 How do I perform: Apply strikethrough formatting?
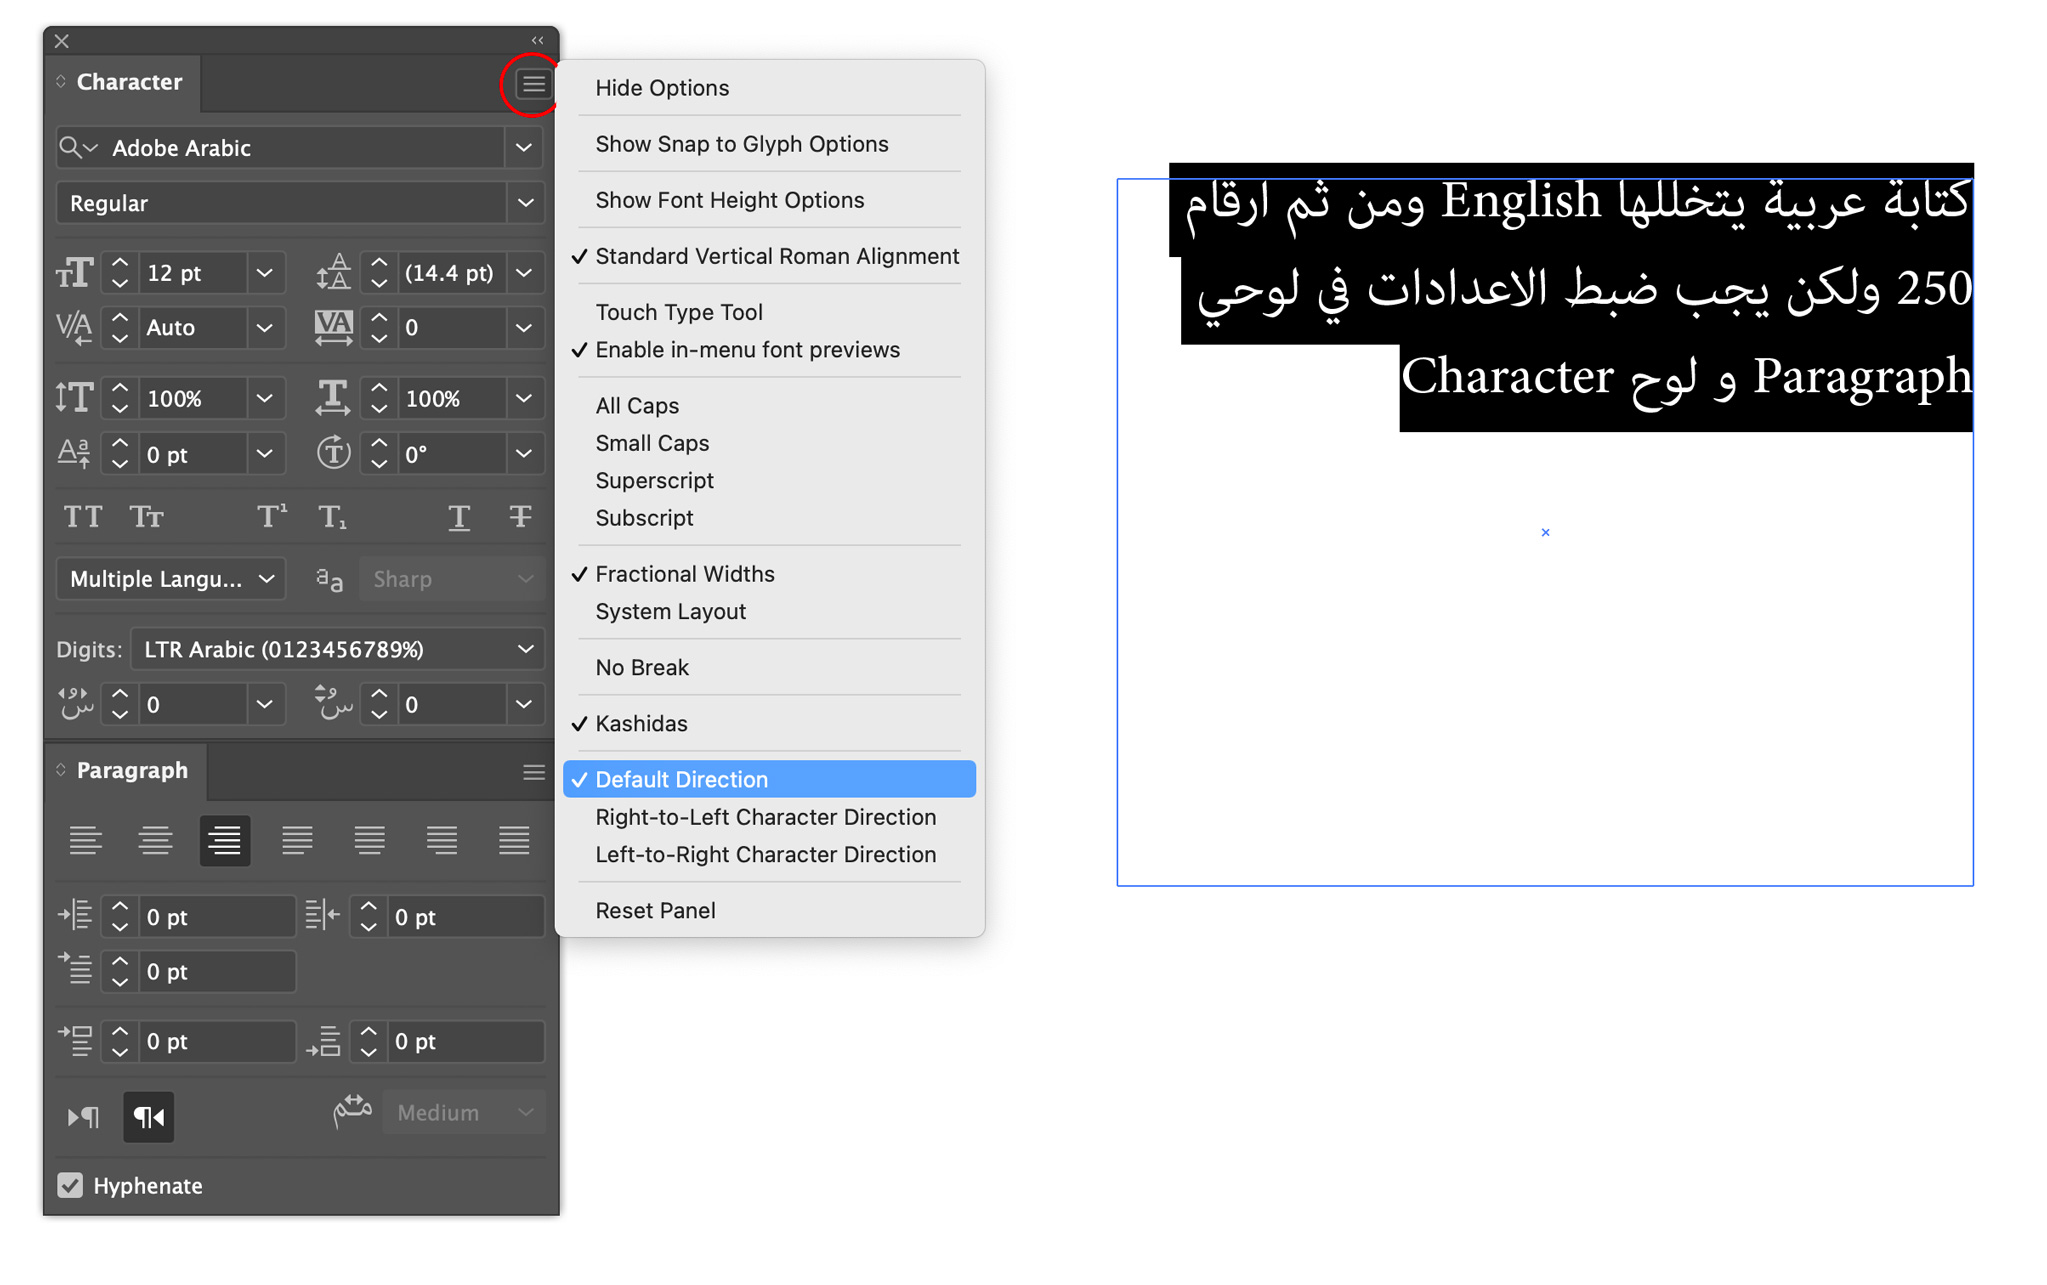click(521, 516)
